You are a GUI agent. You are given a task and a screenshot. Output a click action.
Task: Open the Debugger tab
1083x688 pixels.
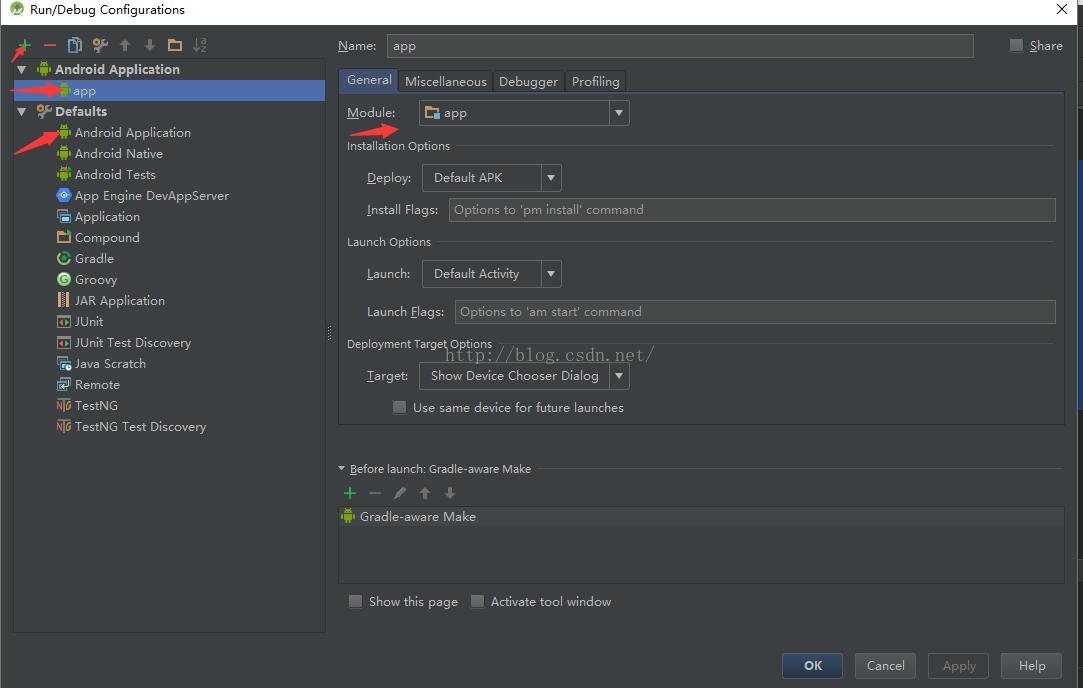(x=528, y=82)
